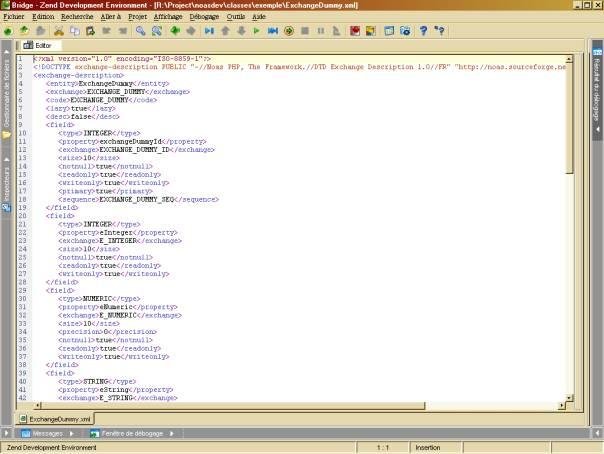Image resolution: width=604 pixels, height=454 pixels.
Task: Click the grey forward navigation arrow
Action: 191,31
